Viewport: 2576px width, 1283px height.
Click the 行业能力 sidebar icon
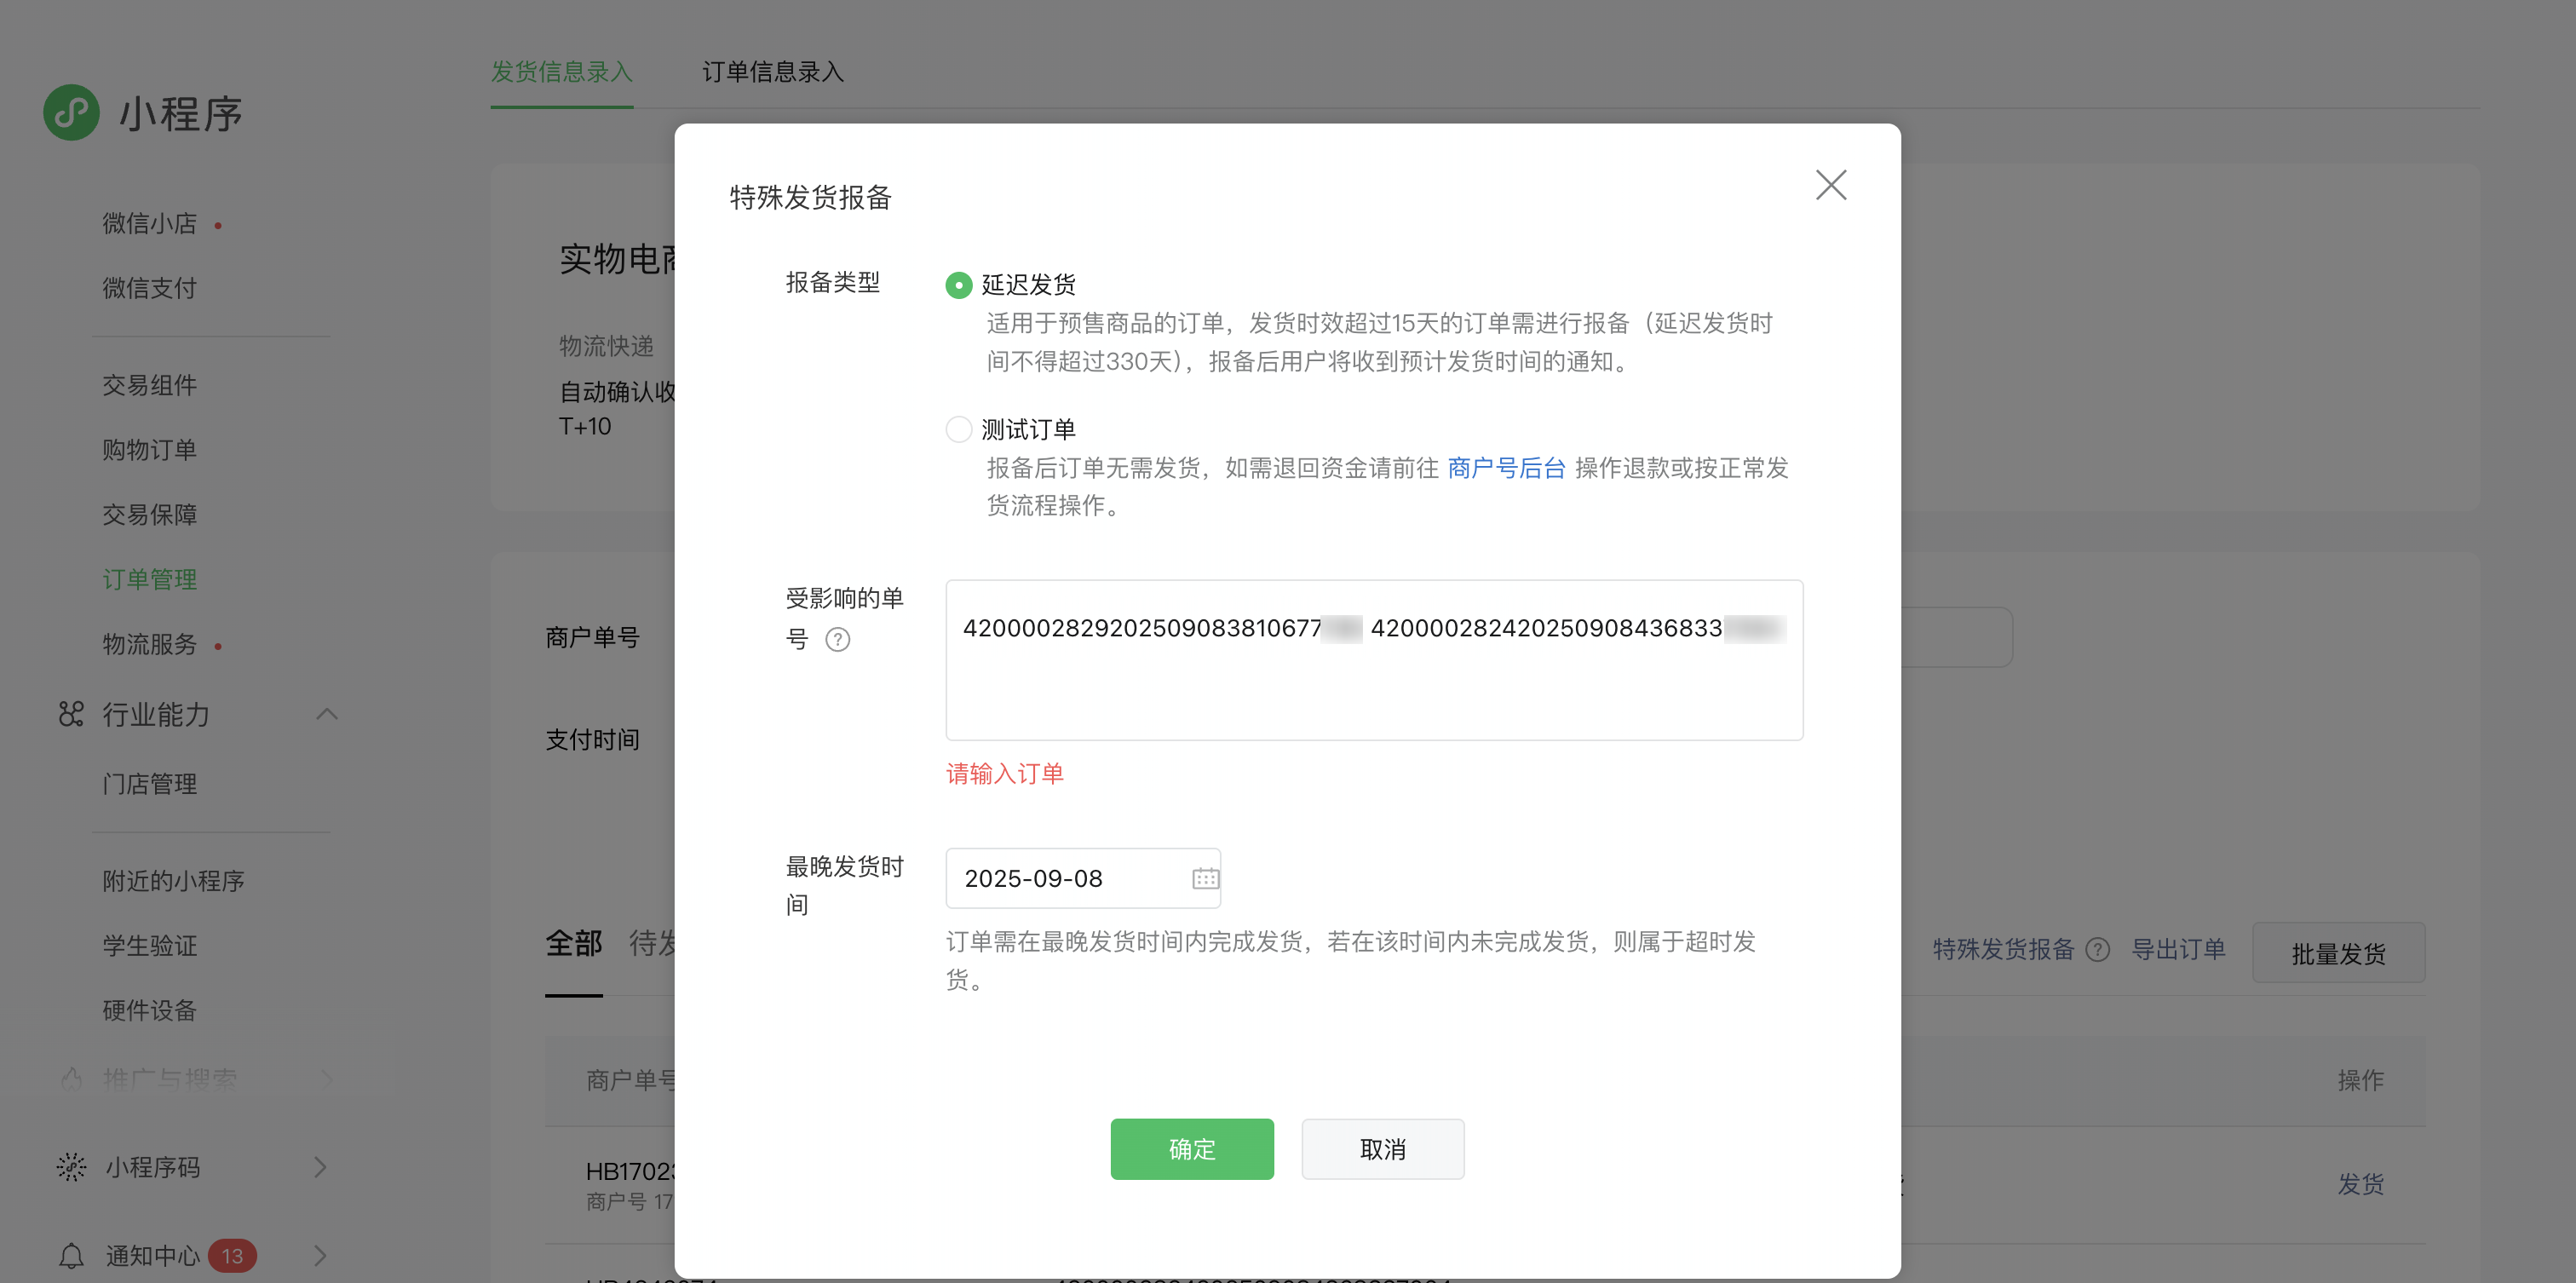tap(71, 714)
